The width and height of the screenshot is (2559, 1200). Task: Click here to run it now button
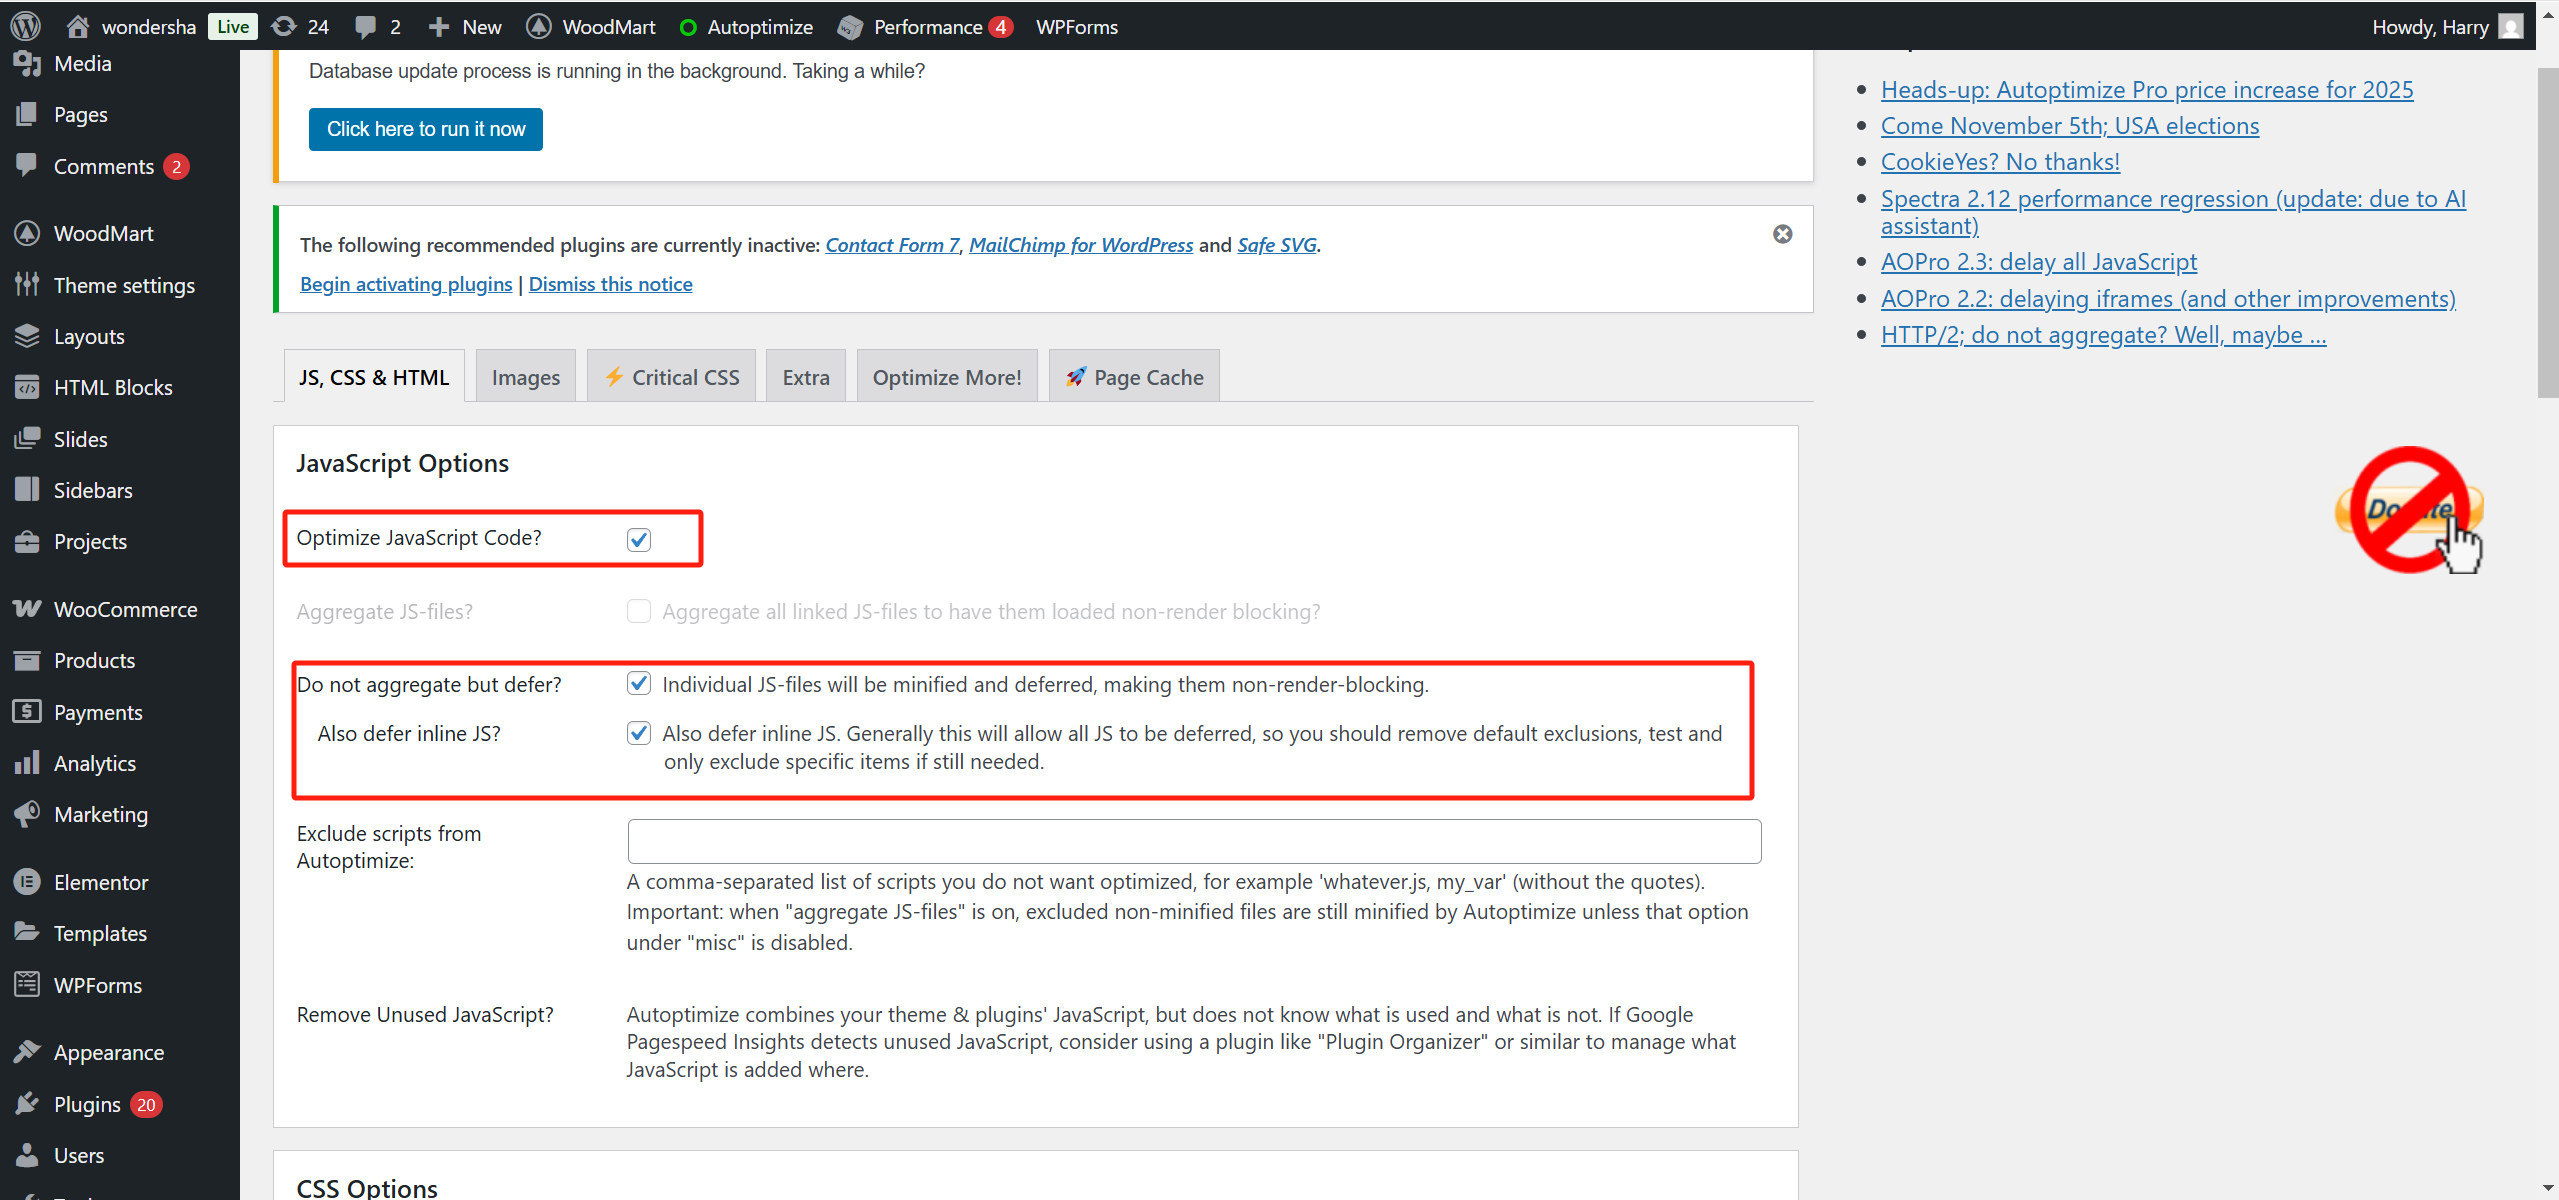click(425, 129)
